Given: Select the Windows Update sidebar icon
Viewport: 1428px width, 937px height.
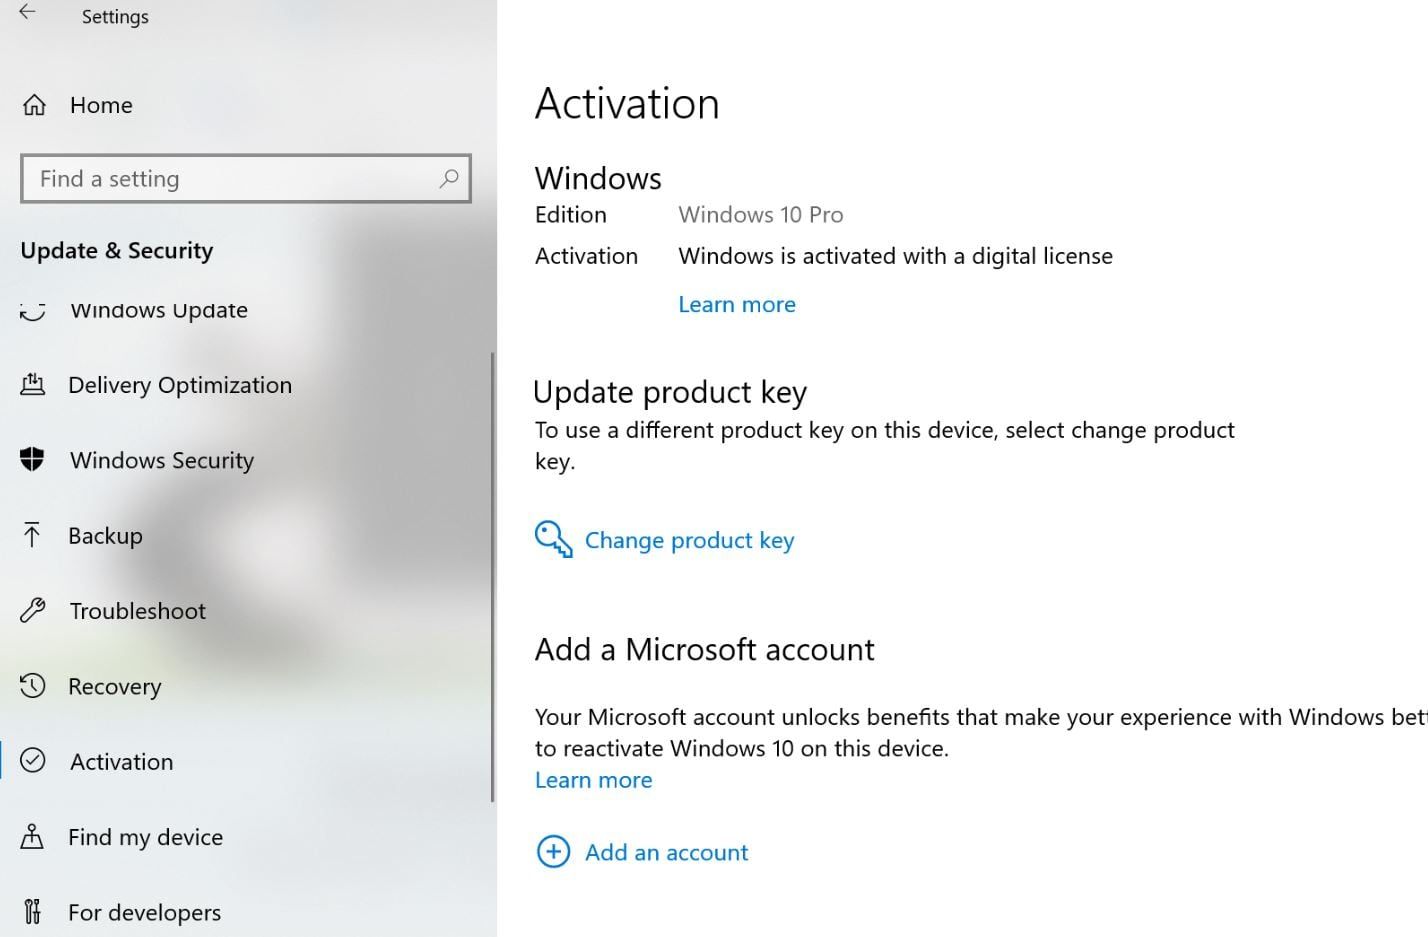Looking at the screenshot, I should [33, 310].
